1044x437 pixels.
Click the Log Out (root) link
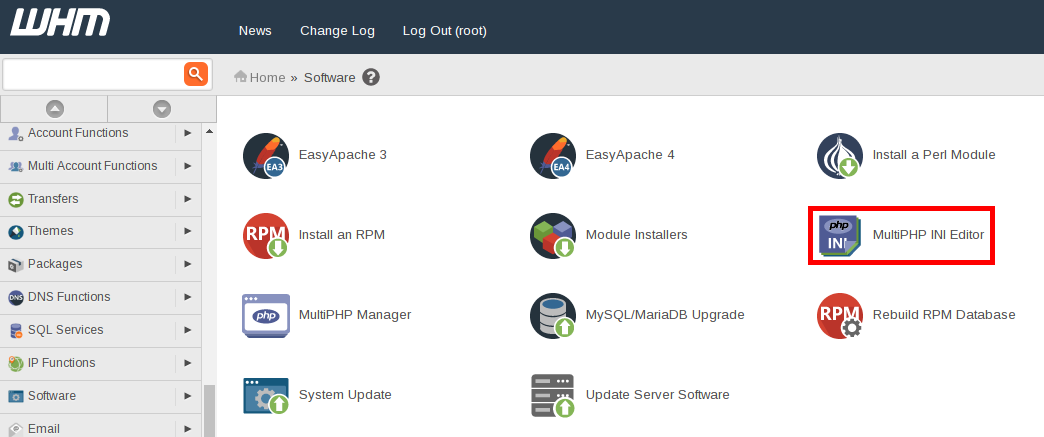click(x=444, y=31)
